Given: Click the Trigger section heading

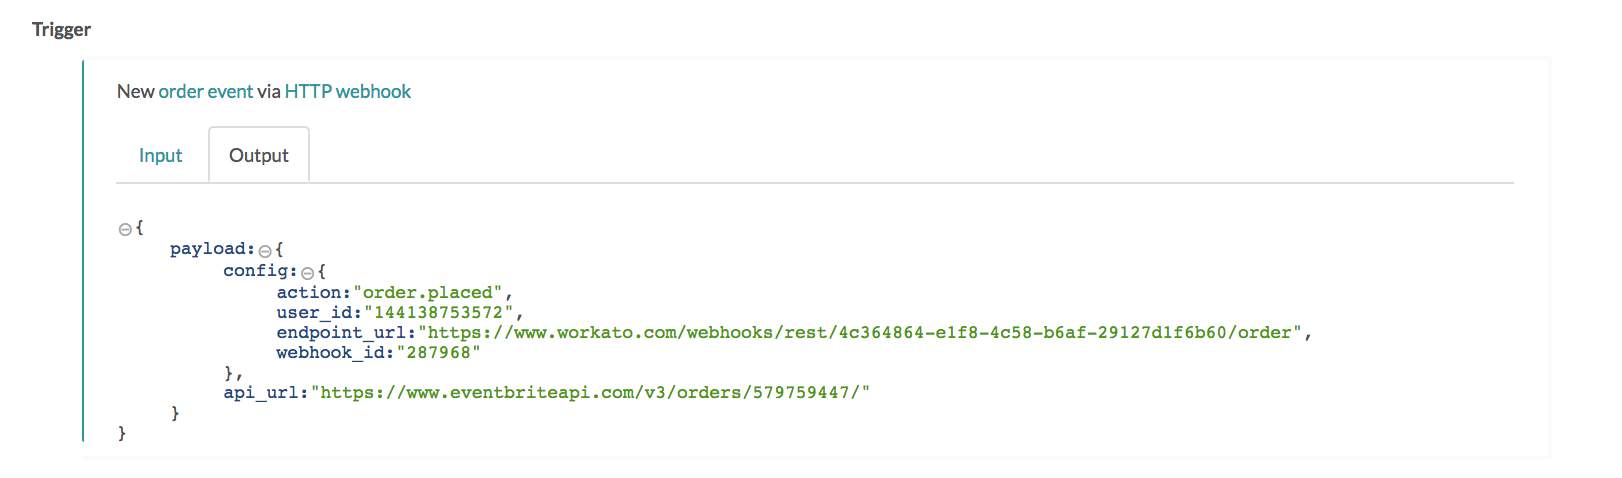Looking at the screenshot, I should click(x=61, y=29).
